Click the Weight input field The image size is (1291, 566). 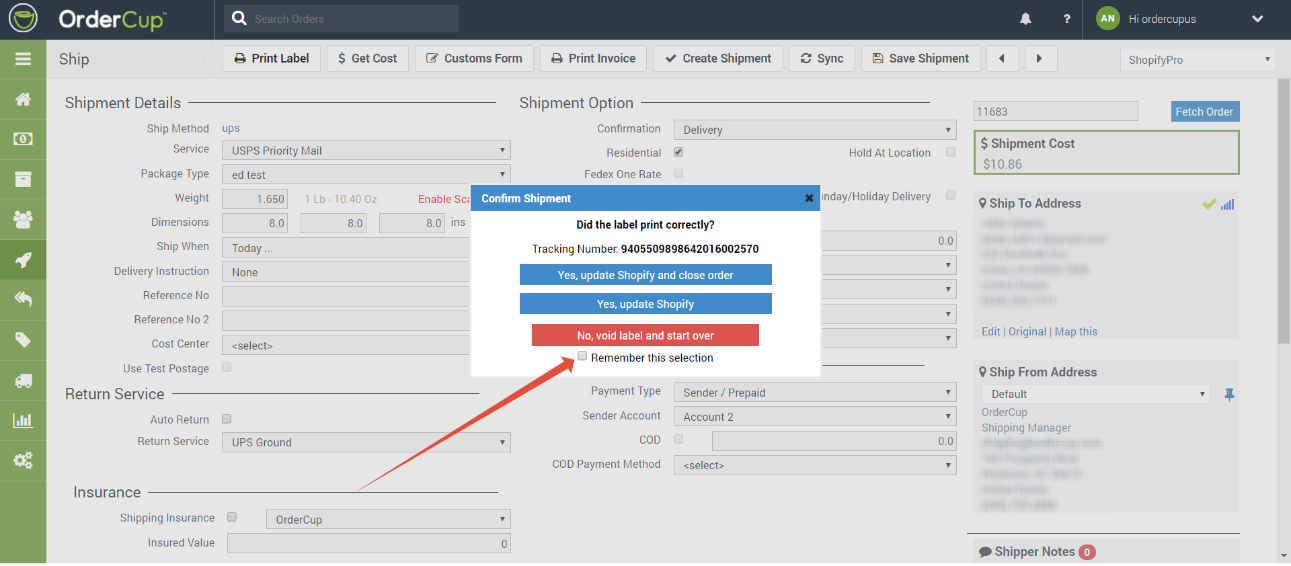pos(254,199)
